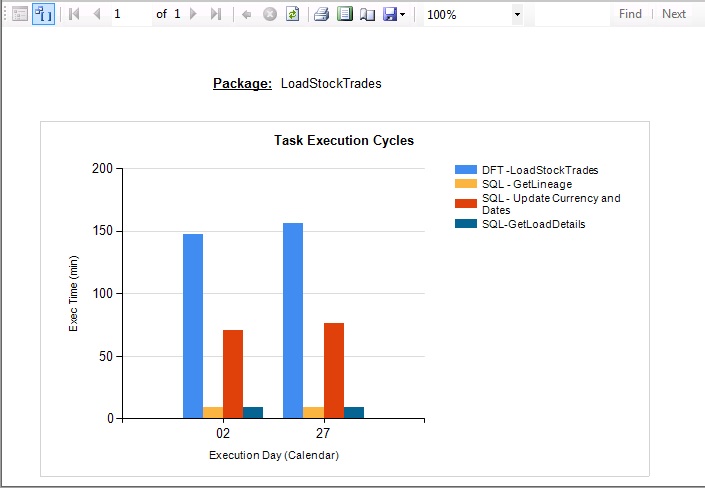Toggle the document map button
The height and width of the screenshot is (488, 705).
click(20, 14)
